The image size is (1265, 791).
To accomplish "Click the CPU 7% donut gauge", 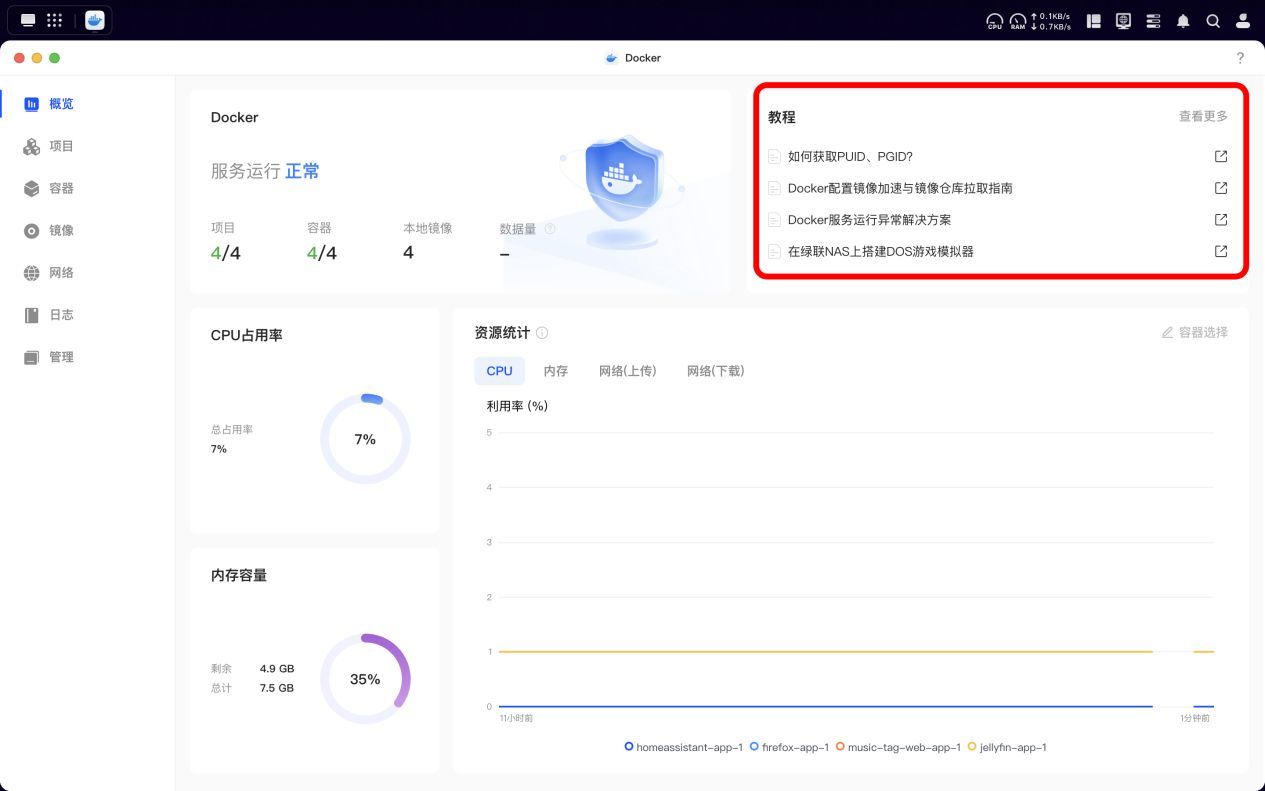I will pos(365,439).
